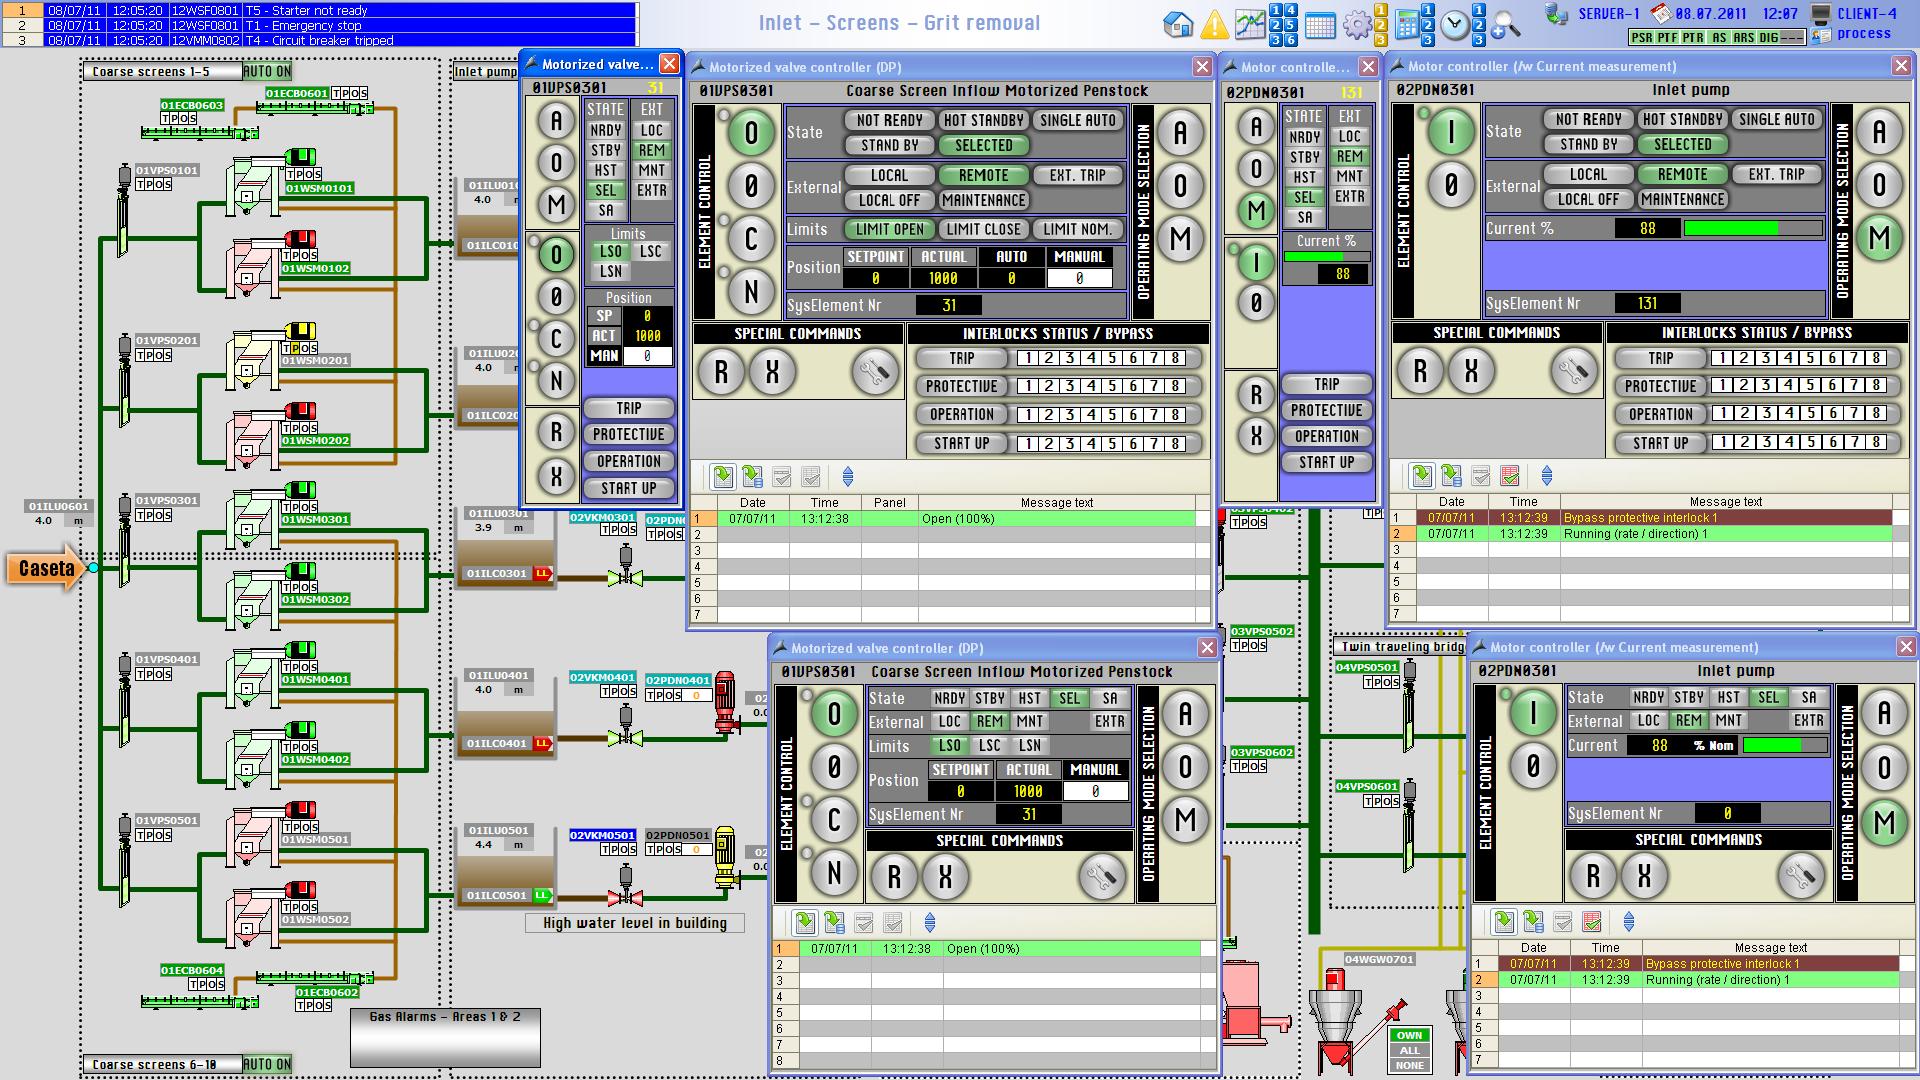Select Manual mode M in Inlet pump controller
This screenshot has height=1080, width=1920.
point(1879,238)
